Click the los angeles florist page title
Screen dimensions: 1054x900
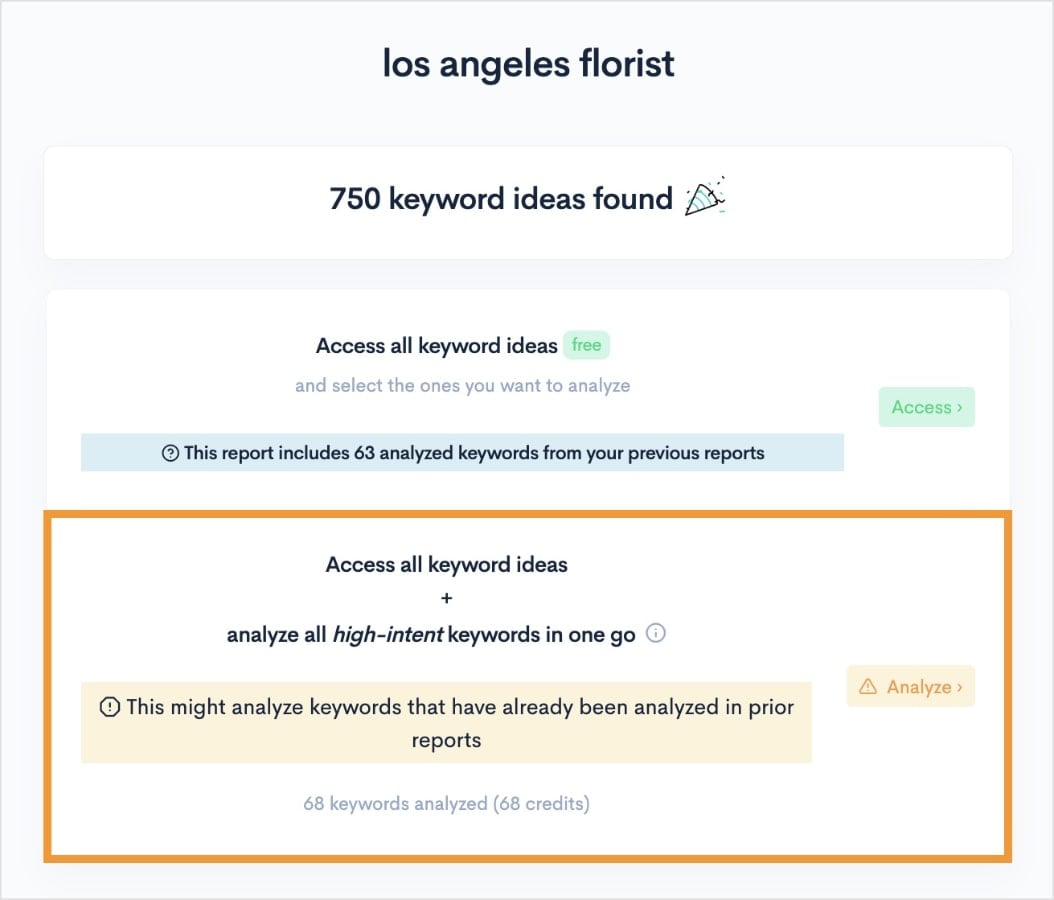coord(528,63)
